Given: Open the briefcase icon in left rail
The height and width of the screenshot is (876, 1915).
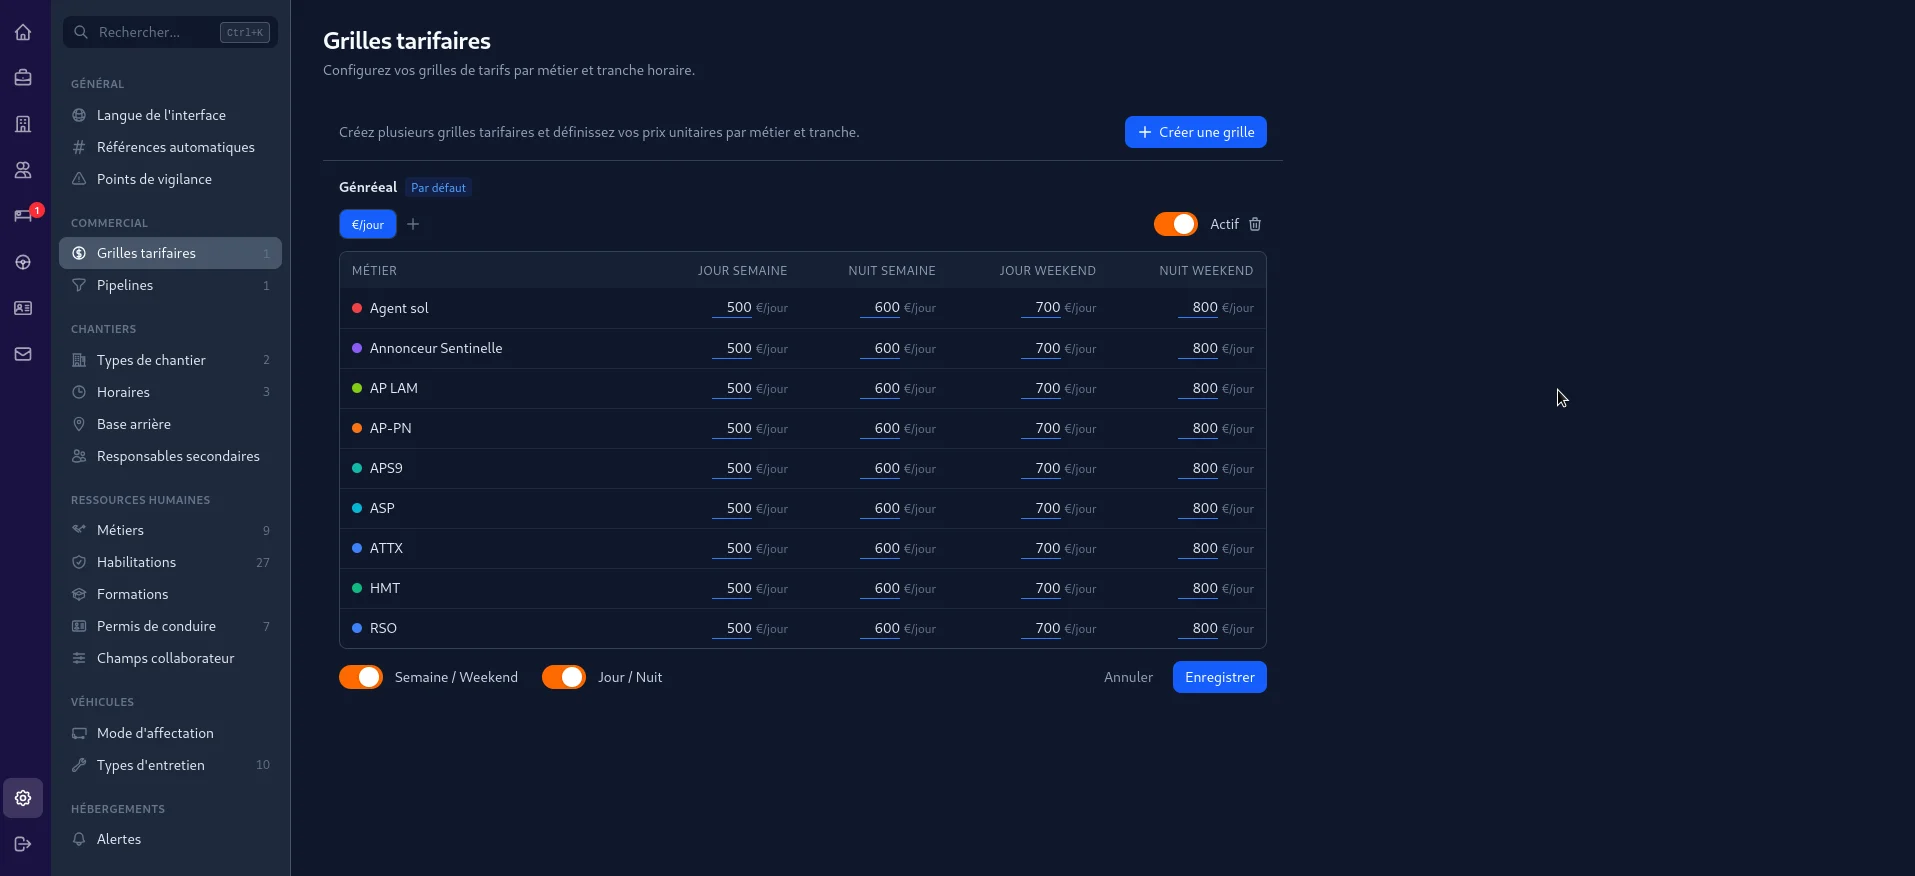Looking at the screenshot, I should coord(23,78).
